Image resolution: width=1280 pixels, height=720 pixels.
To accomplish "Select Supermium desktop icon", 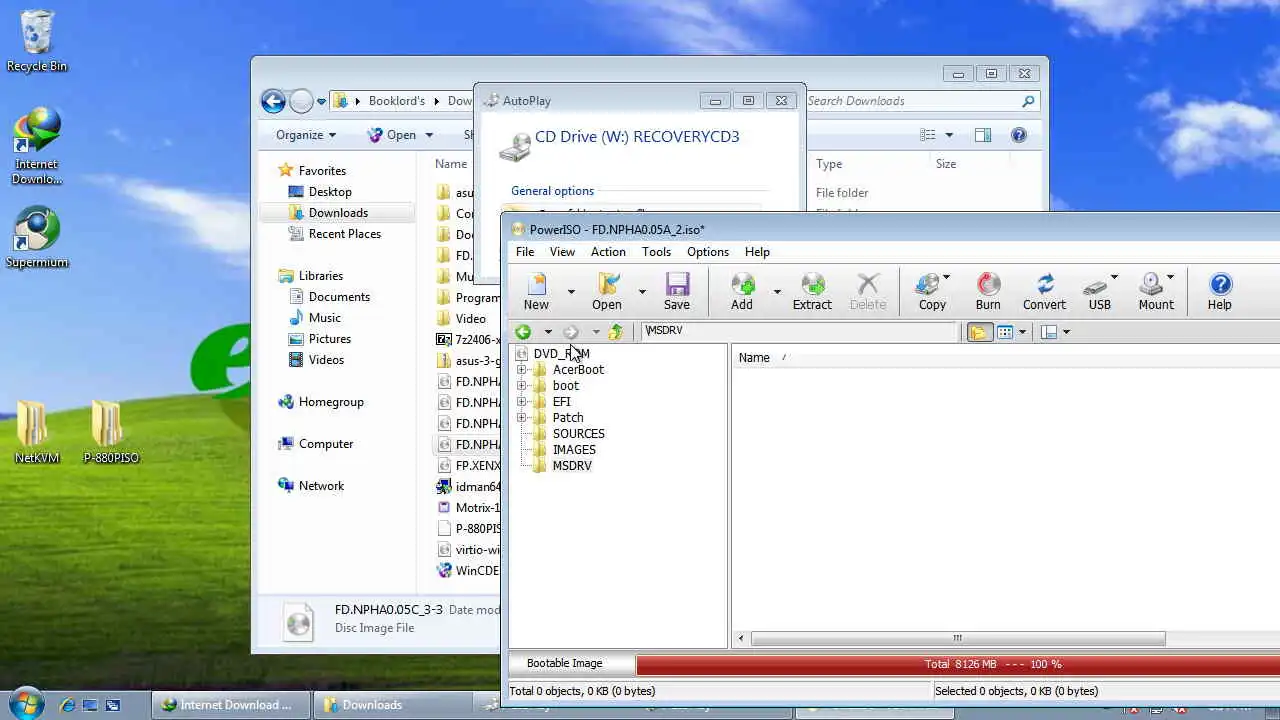I will coord(37,237).
